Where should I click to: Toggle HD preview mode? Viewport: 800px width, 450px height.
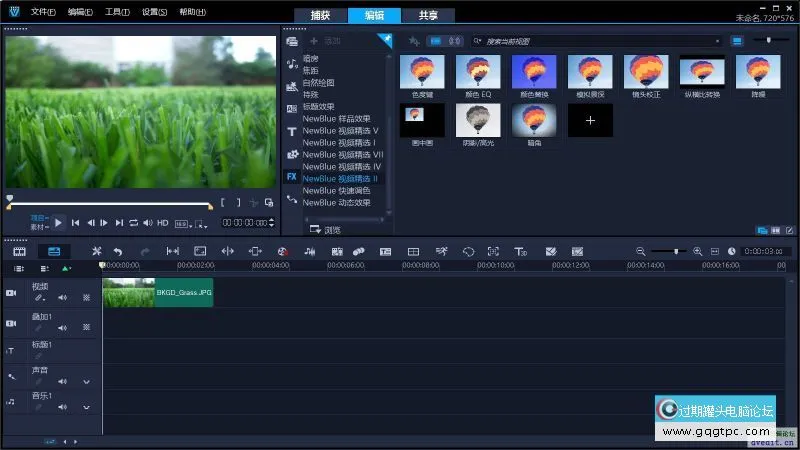click(162, 222)
